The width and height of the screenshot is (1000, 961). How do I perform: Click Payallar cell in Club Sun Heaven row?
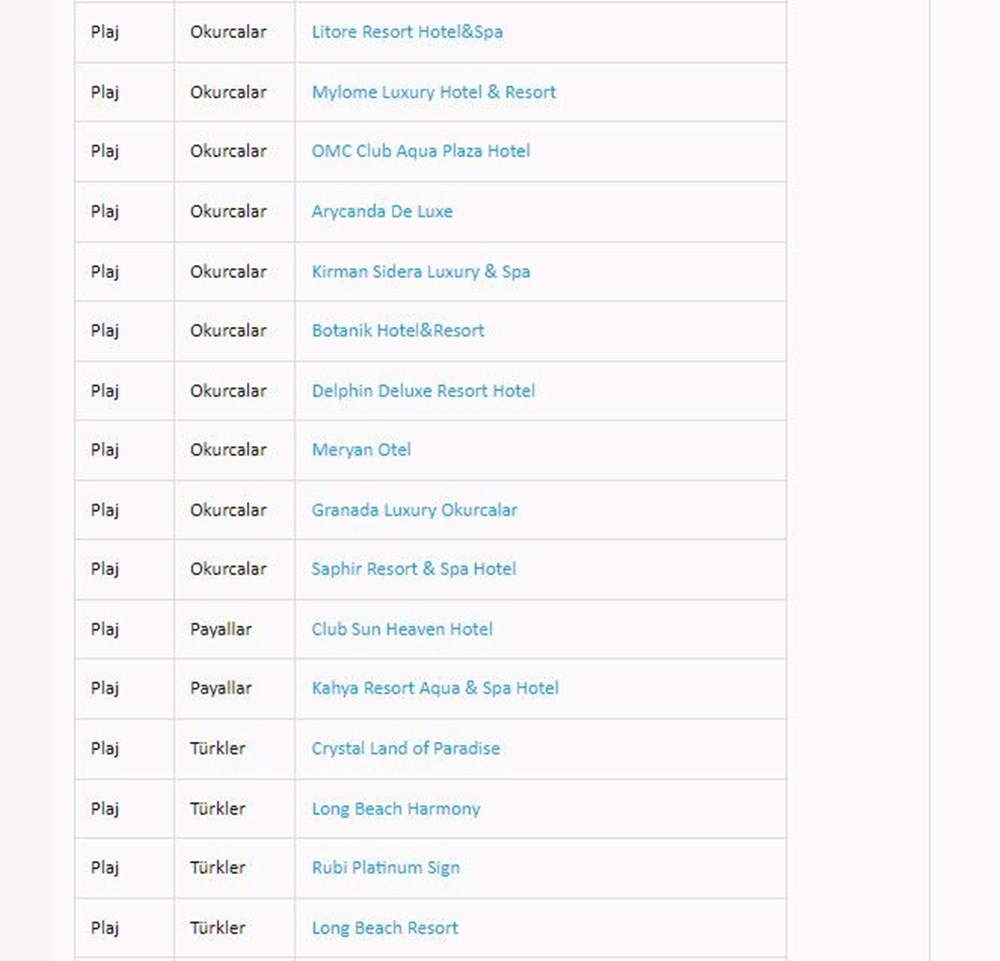coord(221,629)
